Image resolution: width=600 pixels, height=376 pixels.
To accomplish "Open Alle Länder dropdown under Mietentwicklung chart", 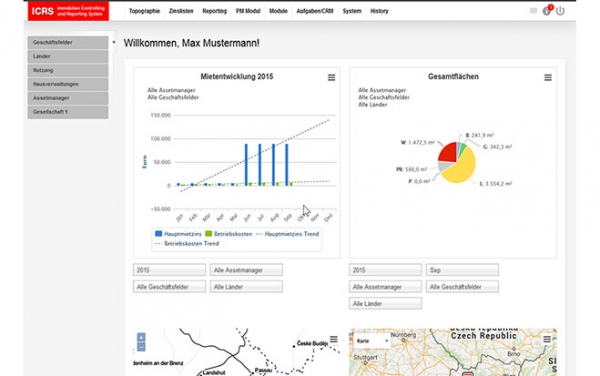I will point(246,287).
